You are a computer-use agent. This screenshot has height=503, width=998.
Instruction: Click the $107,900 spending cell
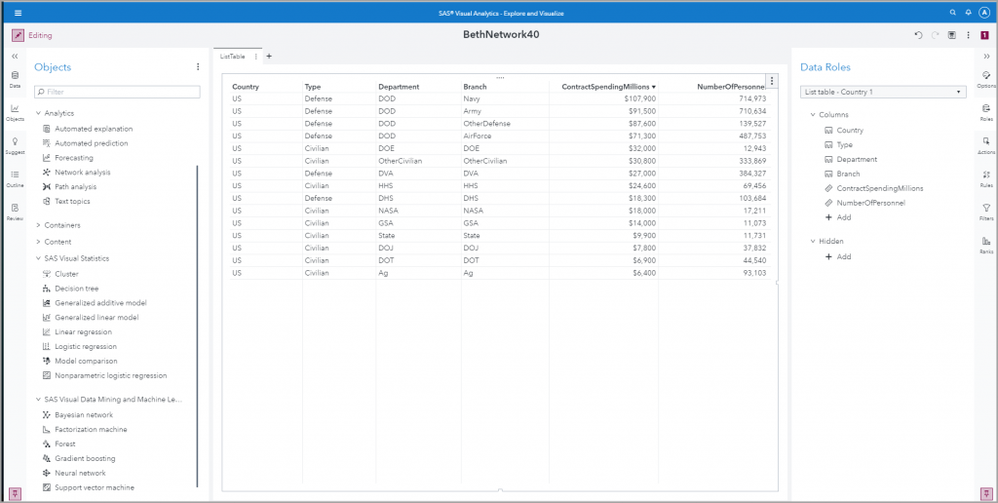(638, 99)
